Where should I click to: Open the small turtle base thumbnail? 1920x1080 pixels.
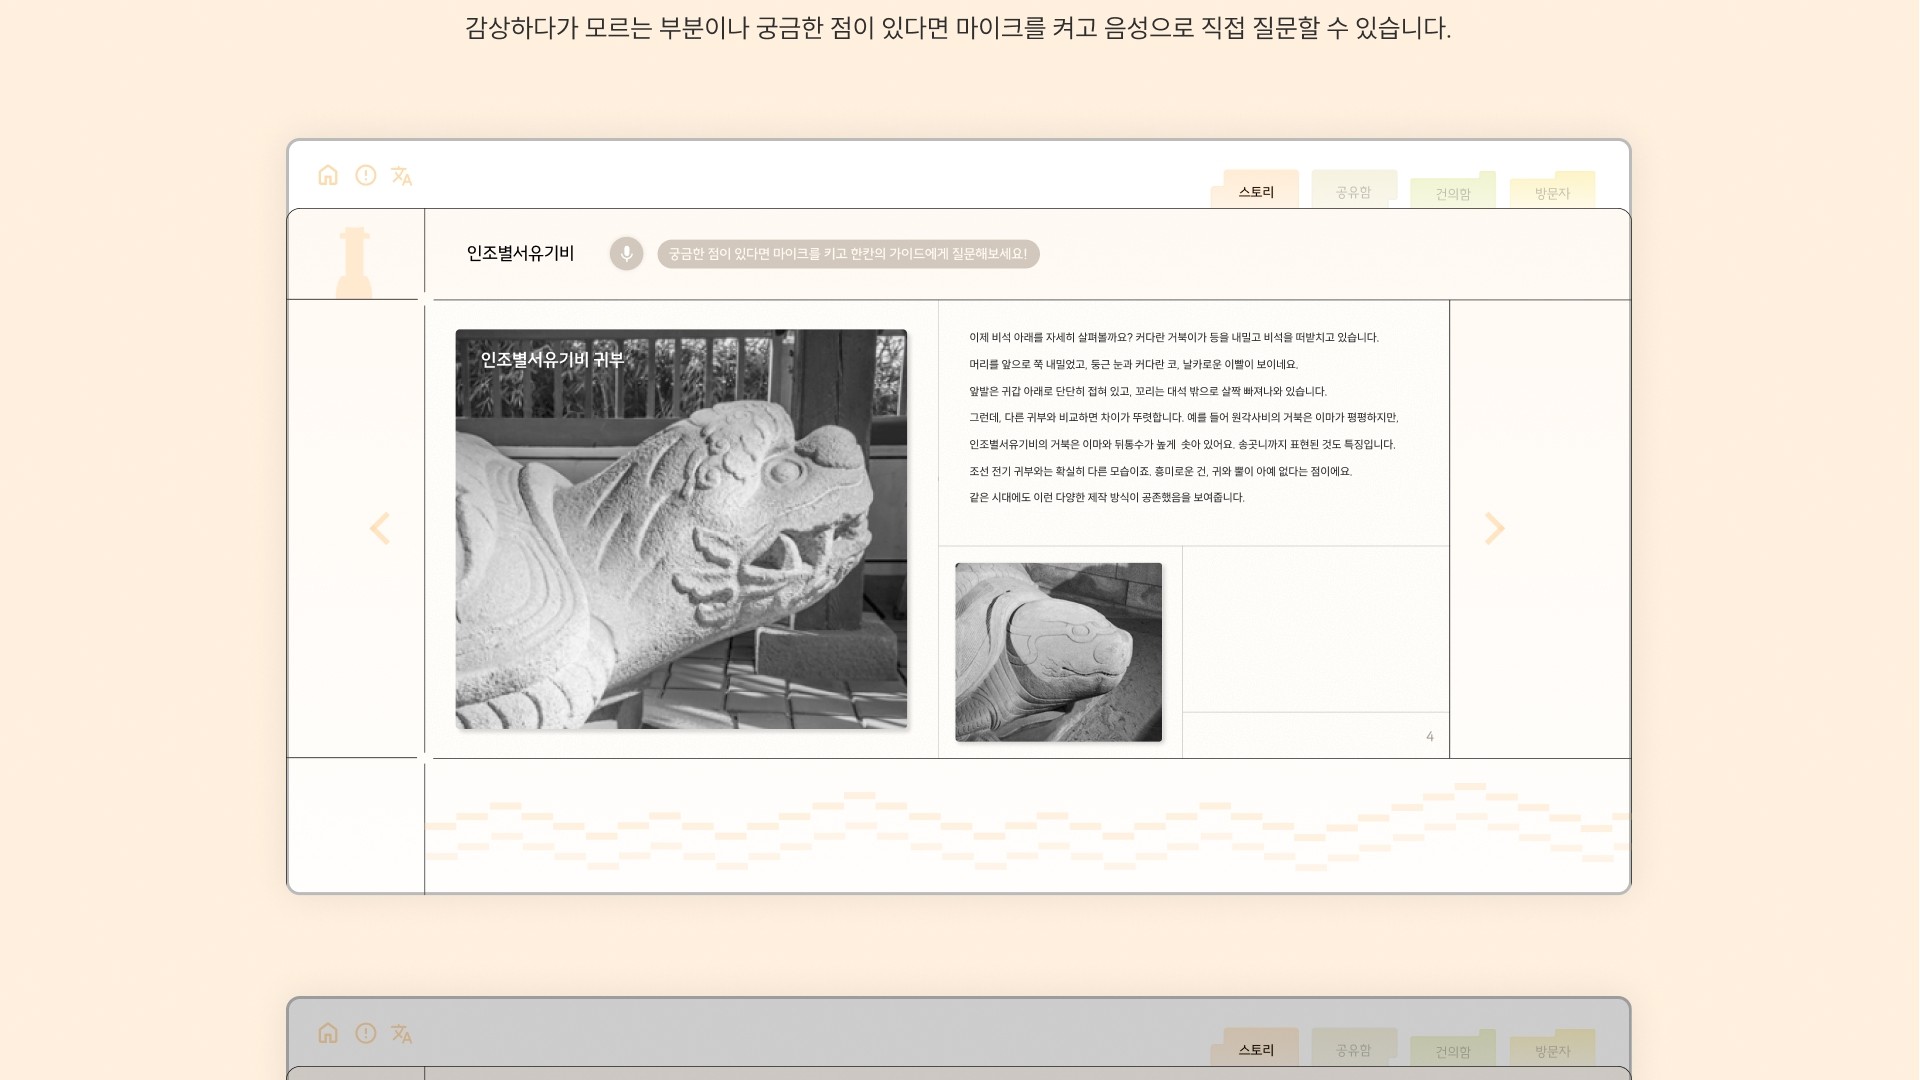point(1058,652)
